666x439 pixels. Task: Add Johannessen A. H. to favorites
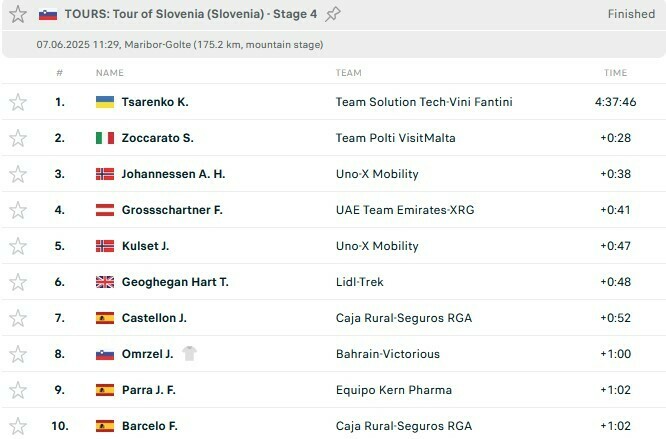point(17,174)
